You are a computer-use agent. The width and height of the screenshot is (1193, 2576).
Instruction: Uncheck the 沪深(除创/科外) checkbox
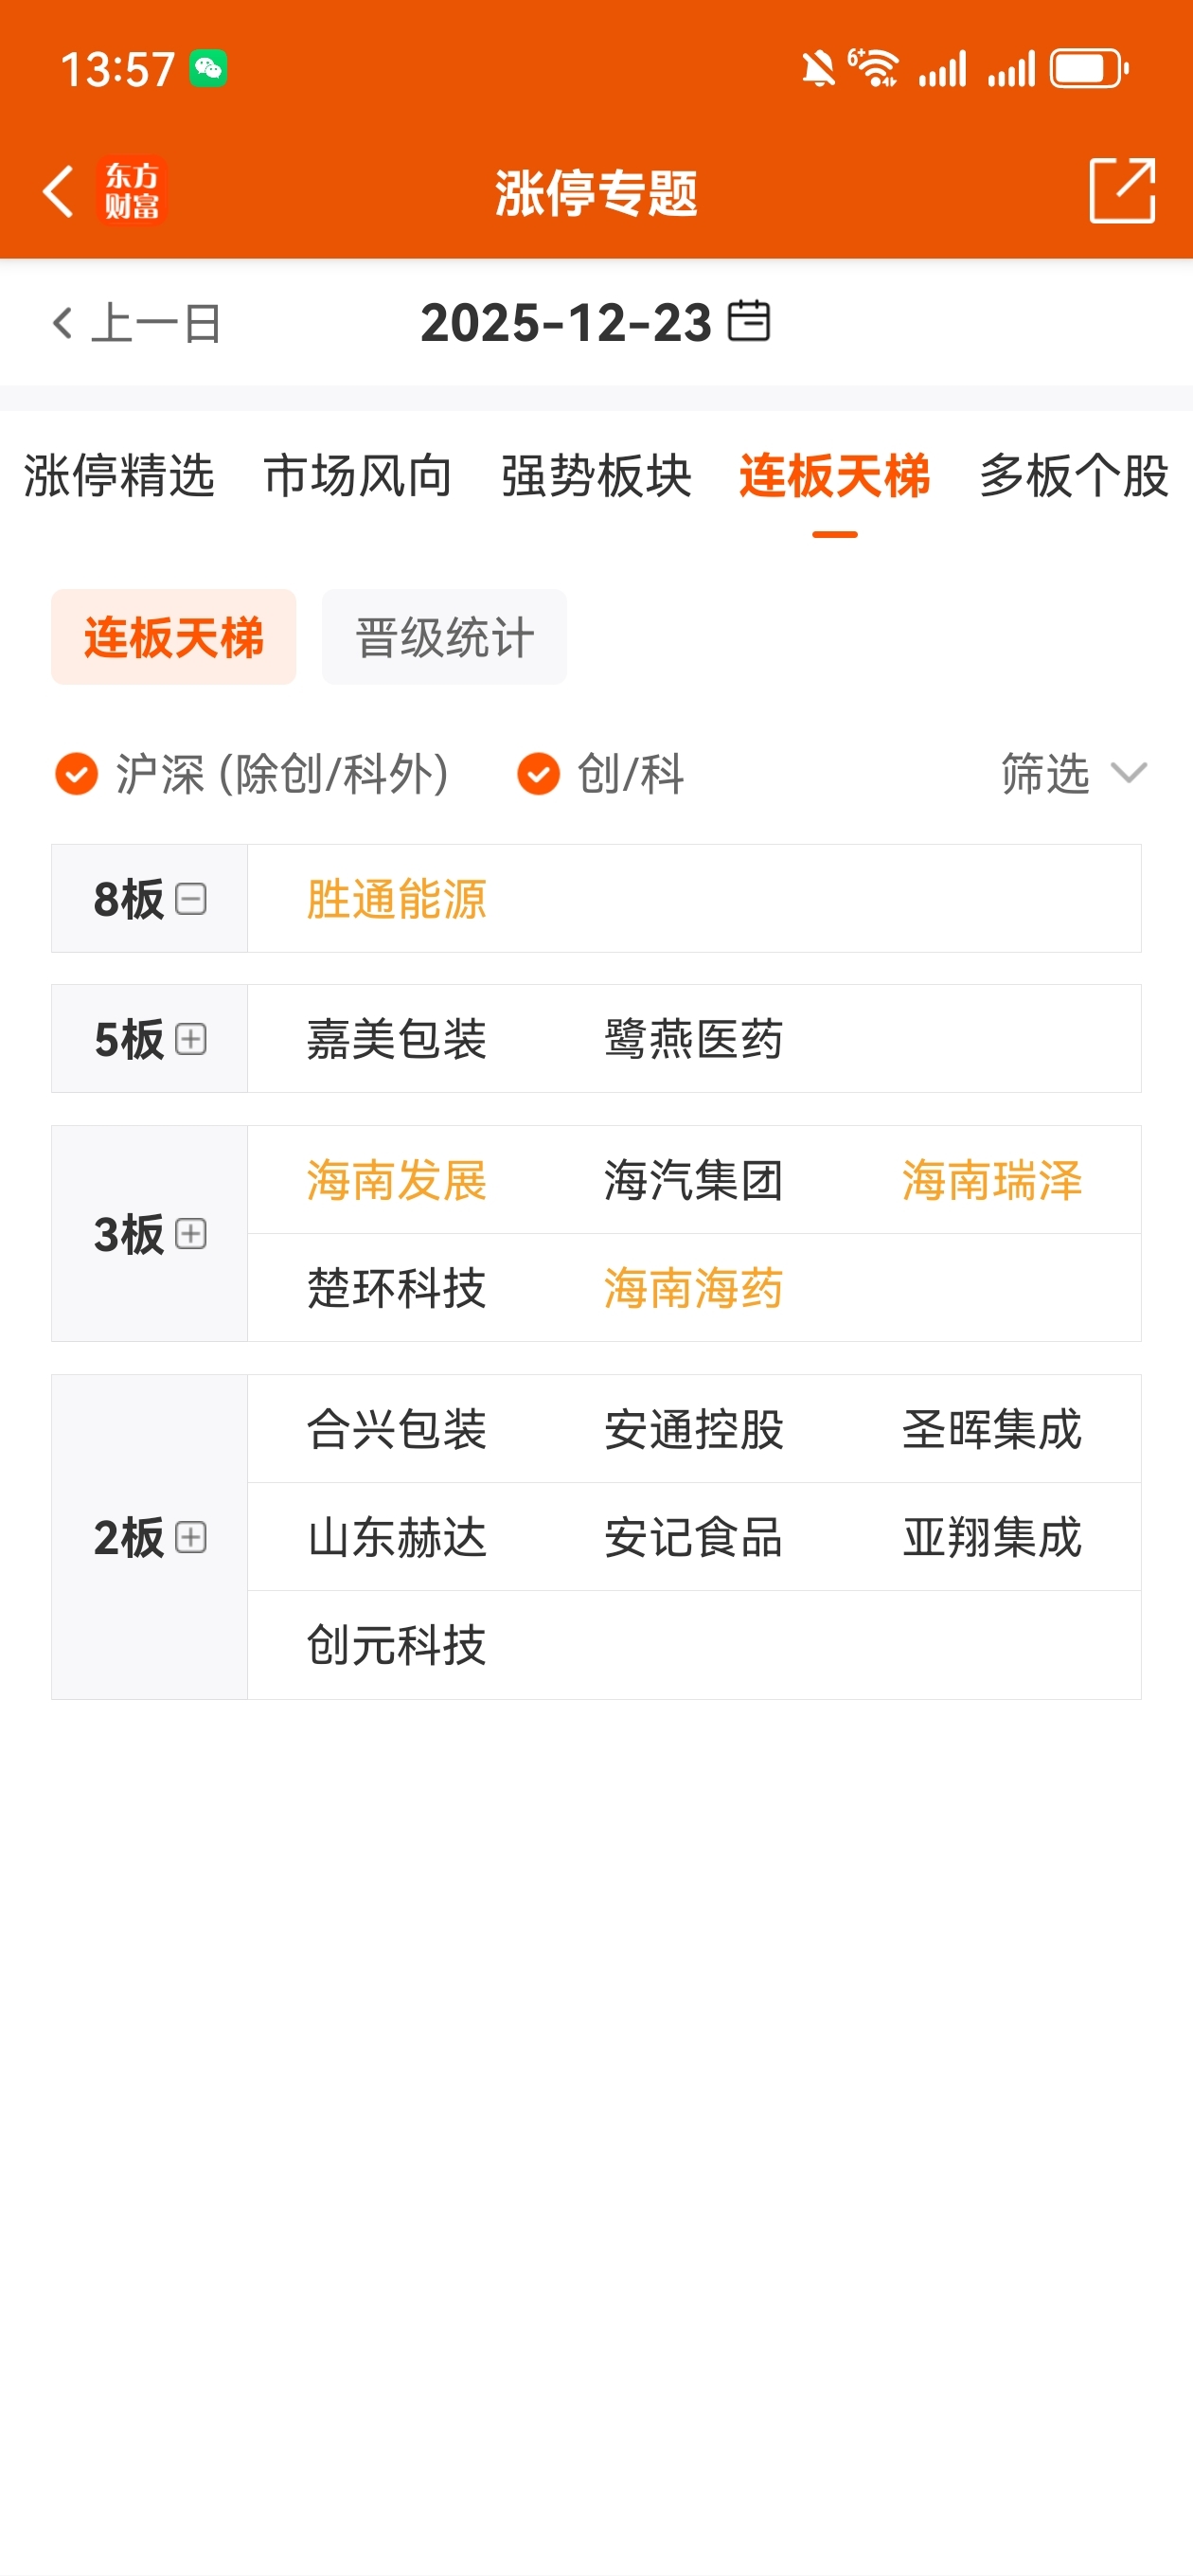pos(76,774)
